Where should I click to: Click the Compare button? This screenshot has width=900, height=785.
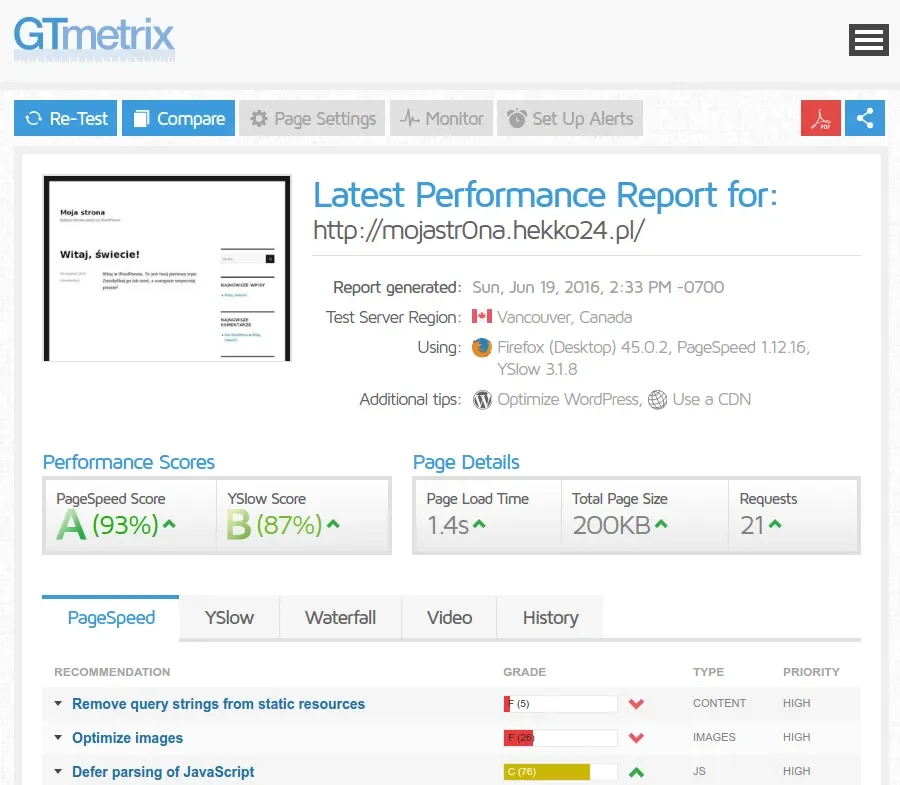tap(179, 118)
